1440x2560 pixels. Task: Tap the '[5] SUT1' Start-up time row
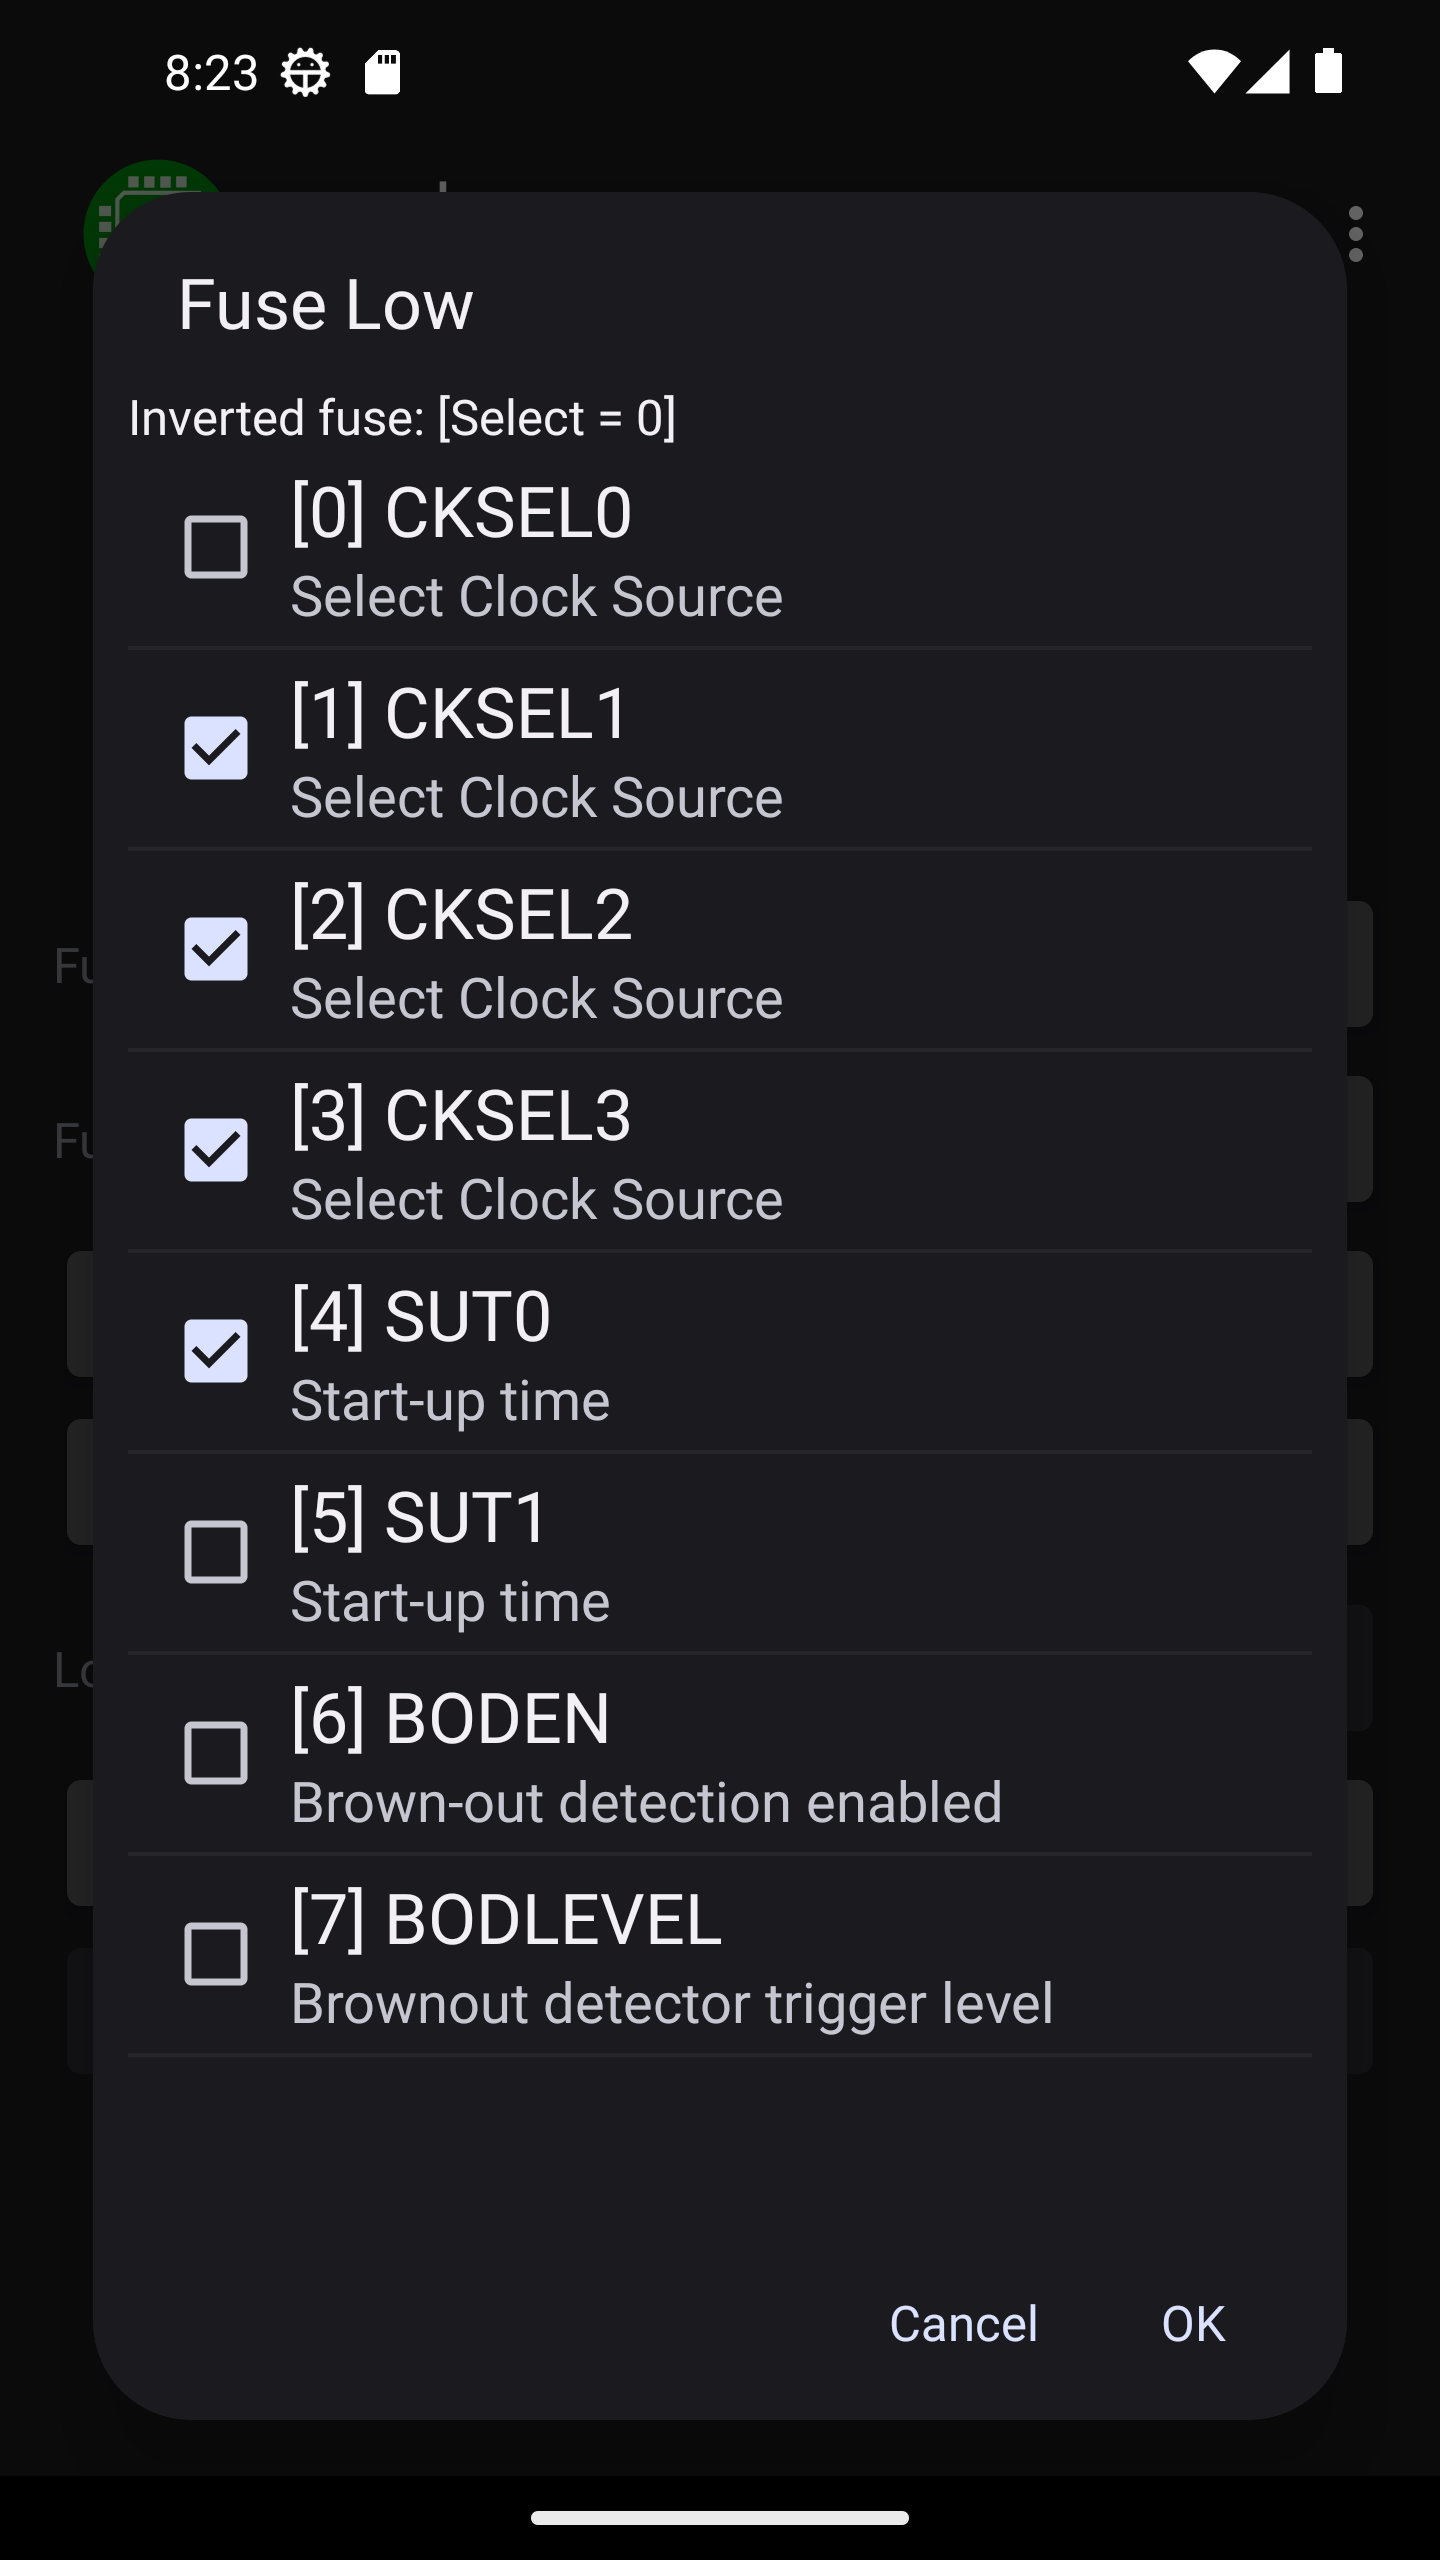click(x=720, y=1553)
